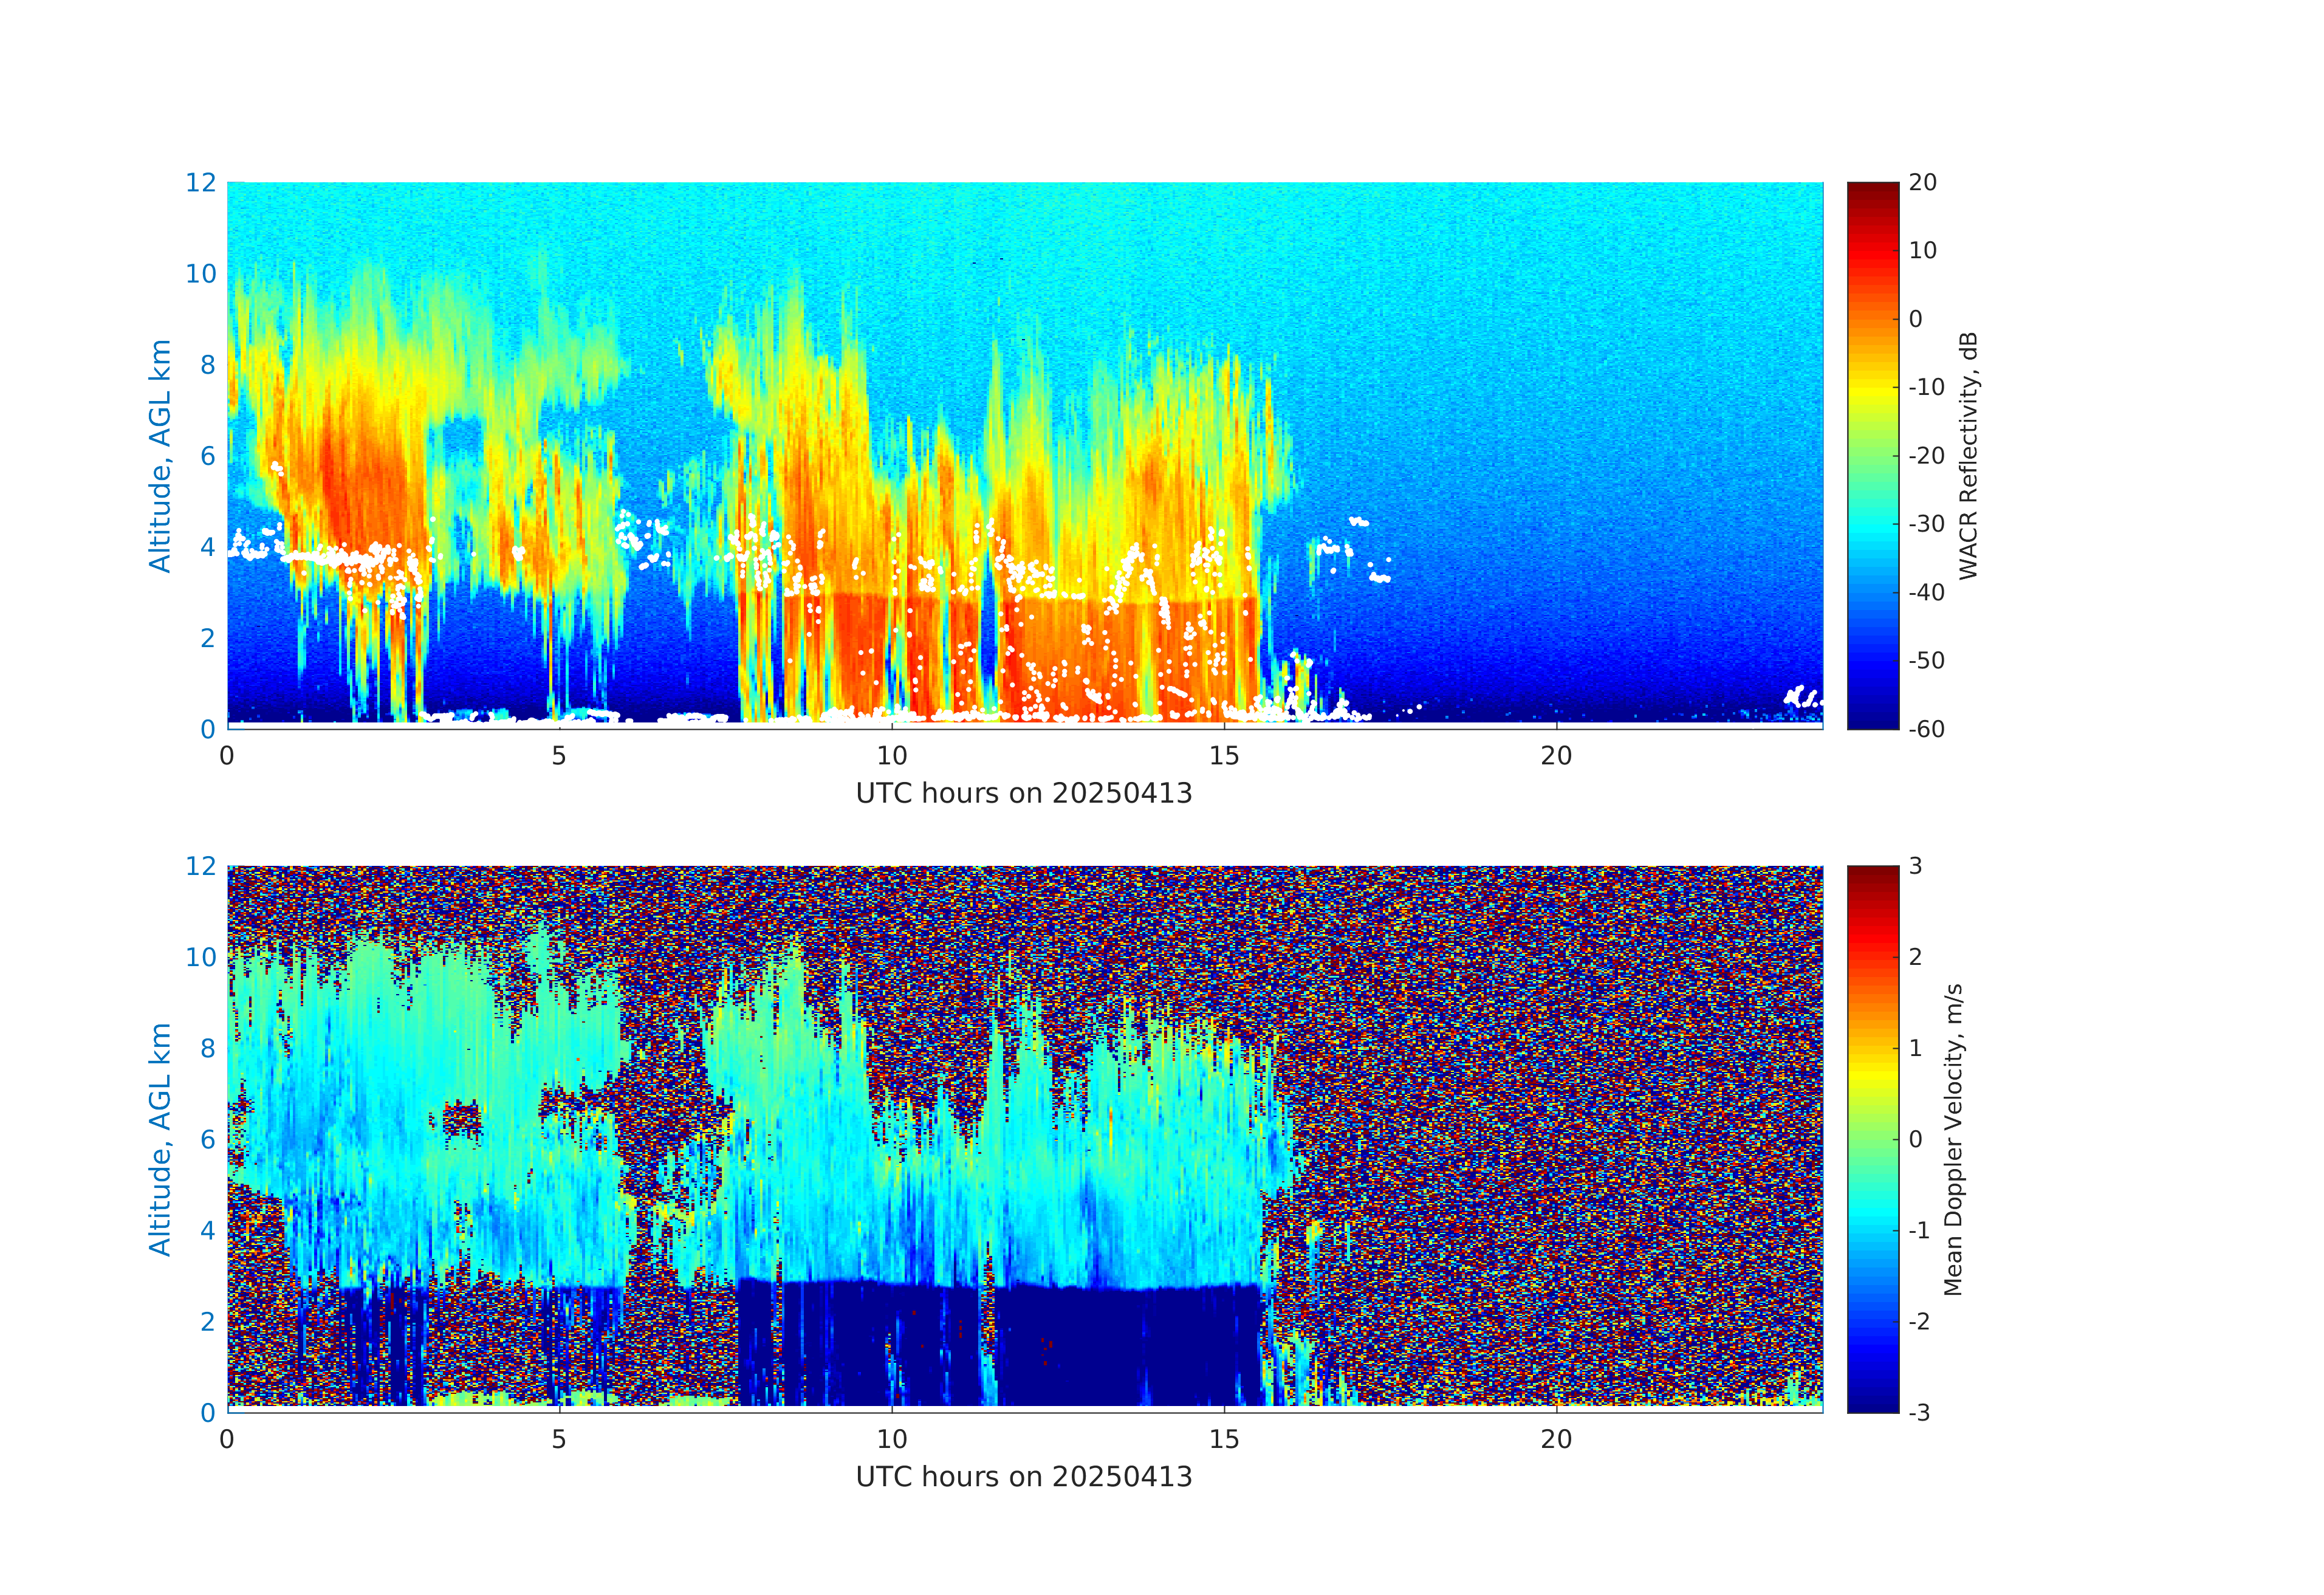
Task: Click hour 10 tick on top plot
Action: tap(892, 756)
